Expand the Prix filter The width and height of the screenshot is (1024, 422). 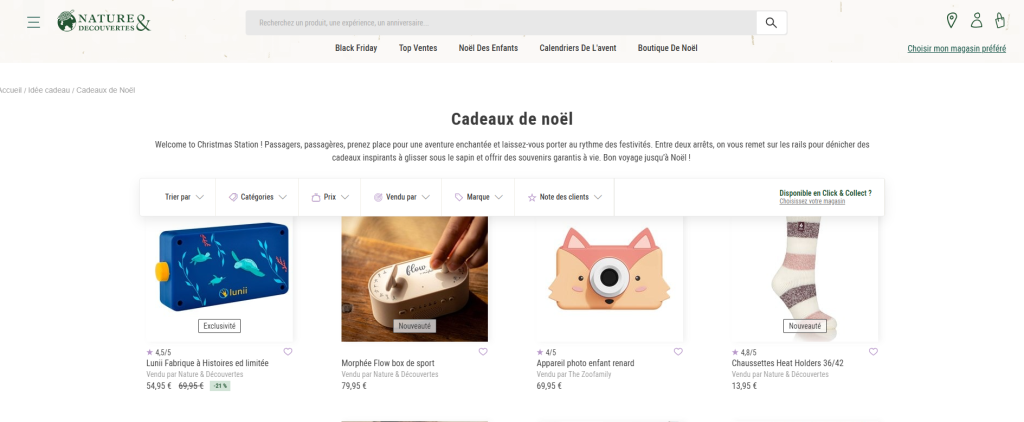click(330, 197)
